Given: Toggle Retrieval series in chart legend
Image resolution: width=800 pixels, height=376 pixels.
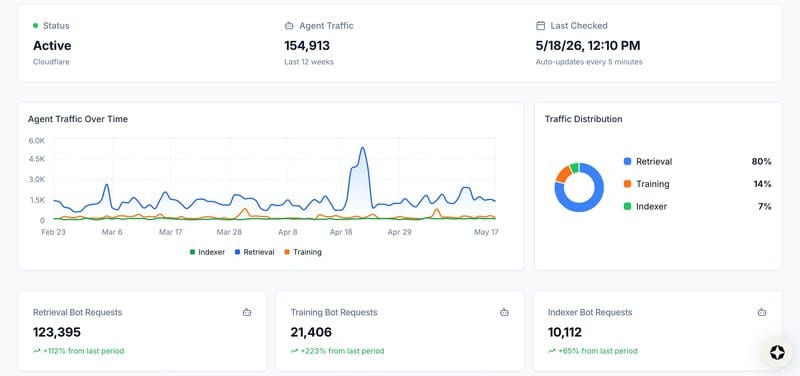Looking at the screenshot, I should [x=254, y=252].
